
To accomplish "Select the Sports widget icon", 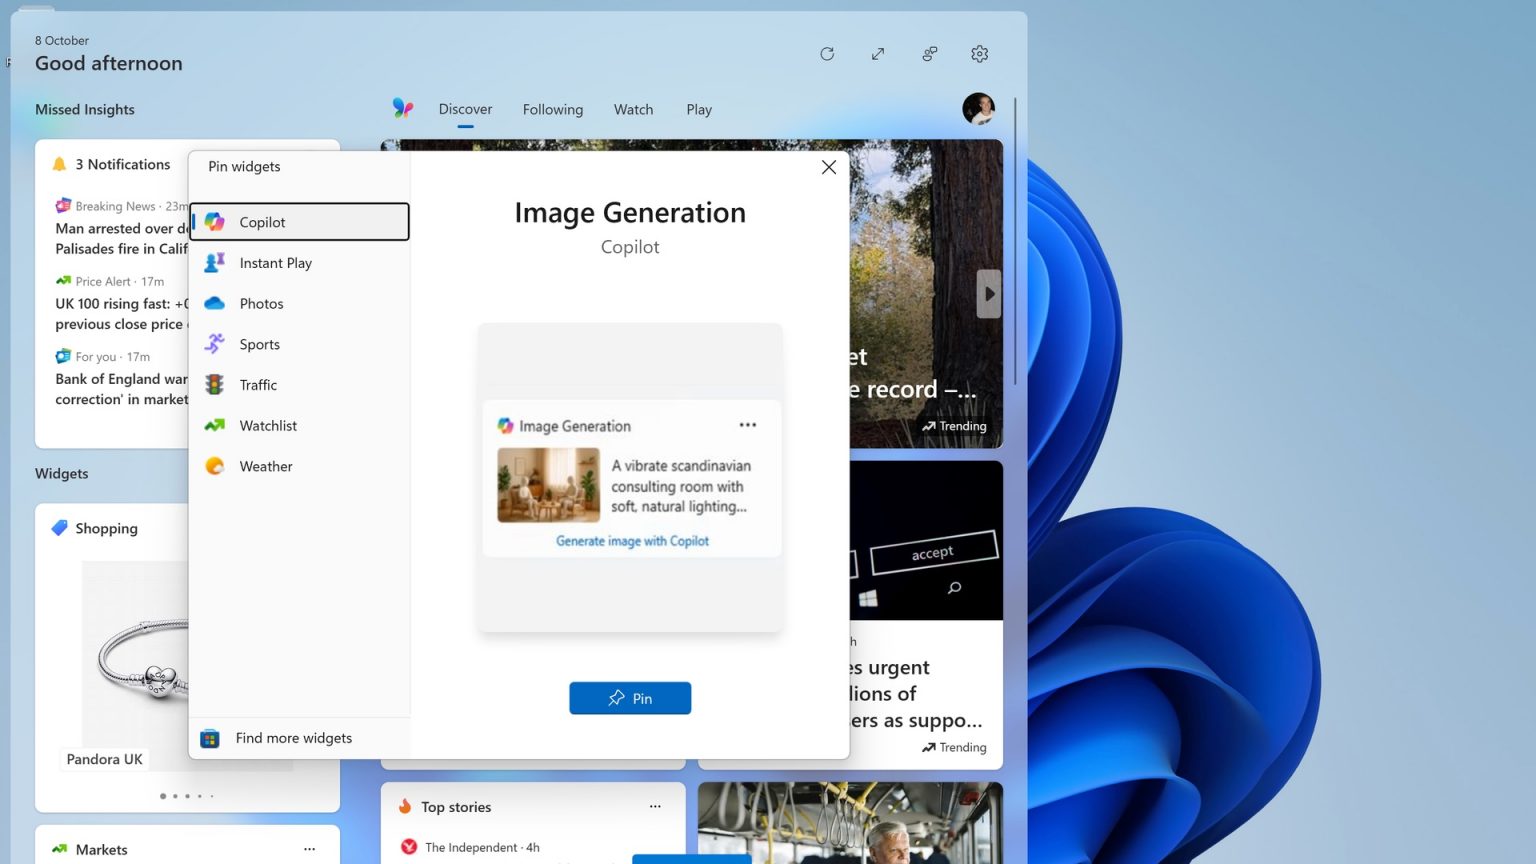I will click(x=214, y=344).
